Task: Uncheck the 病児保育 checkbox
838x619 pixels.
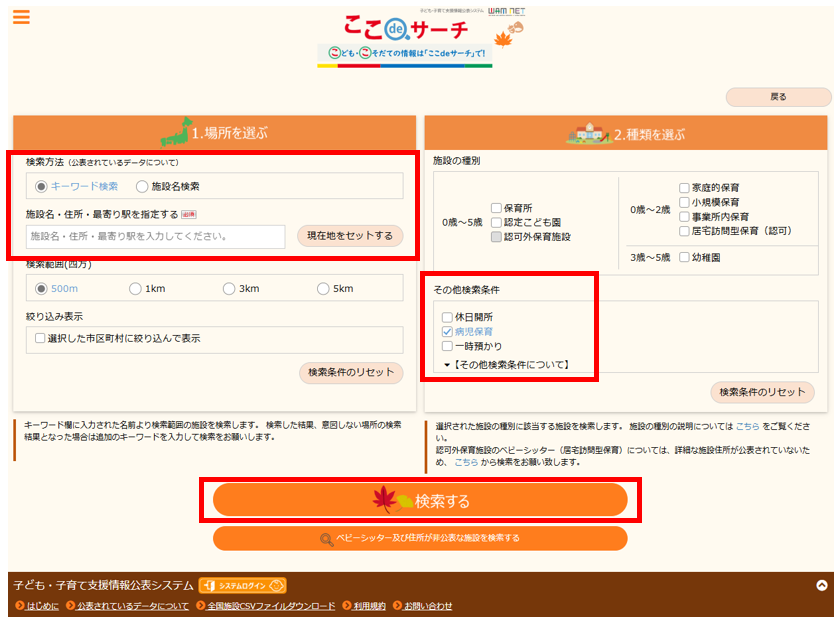Action: [447, 332]
